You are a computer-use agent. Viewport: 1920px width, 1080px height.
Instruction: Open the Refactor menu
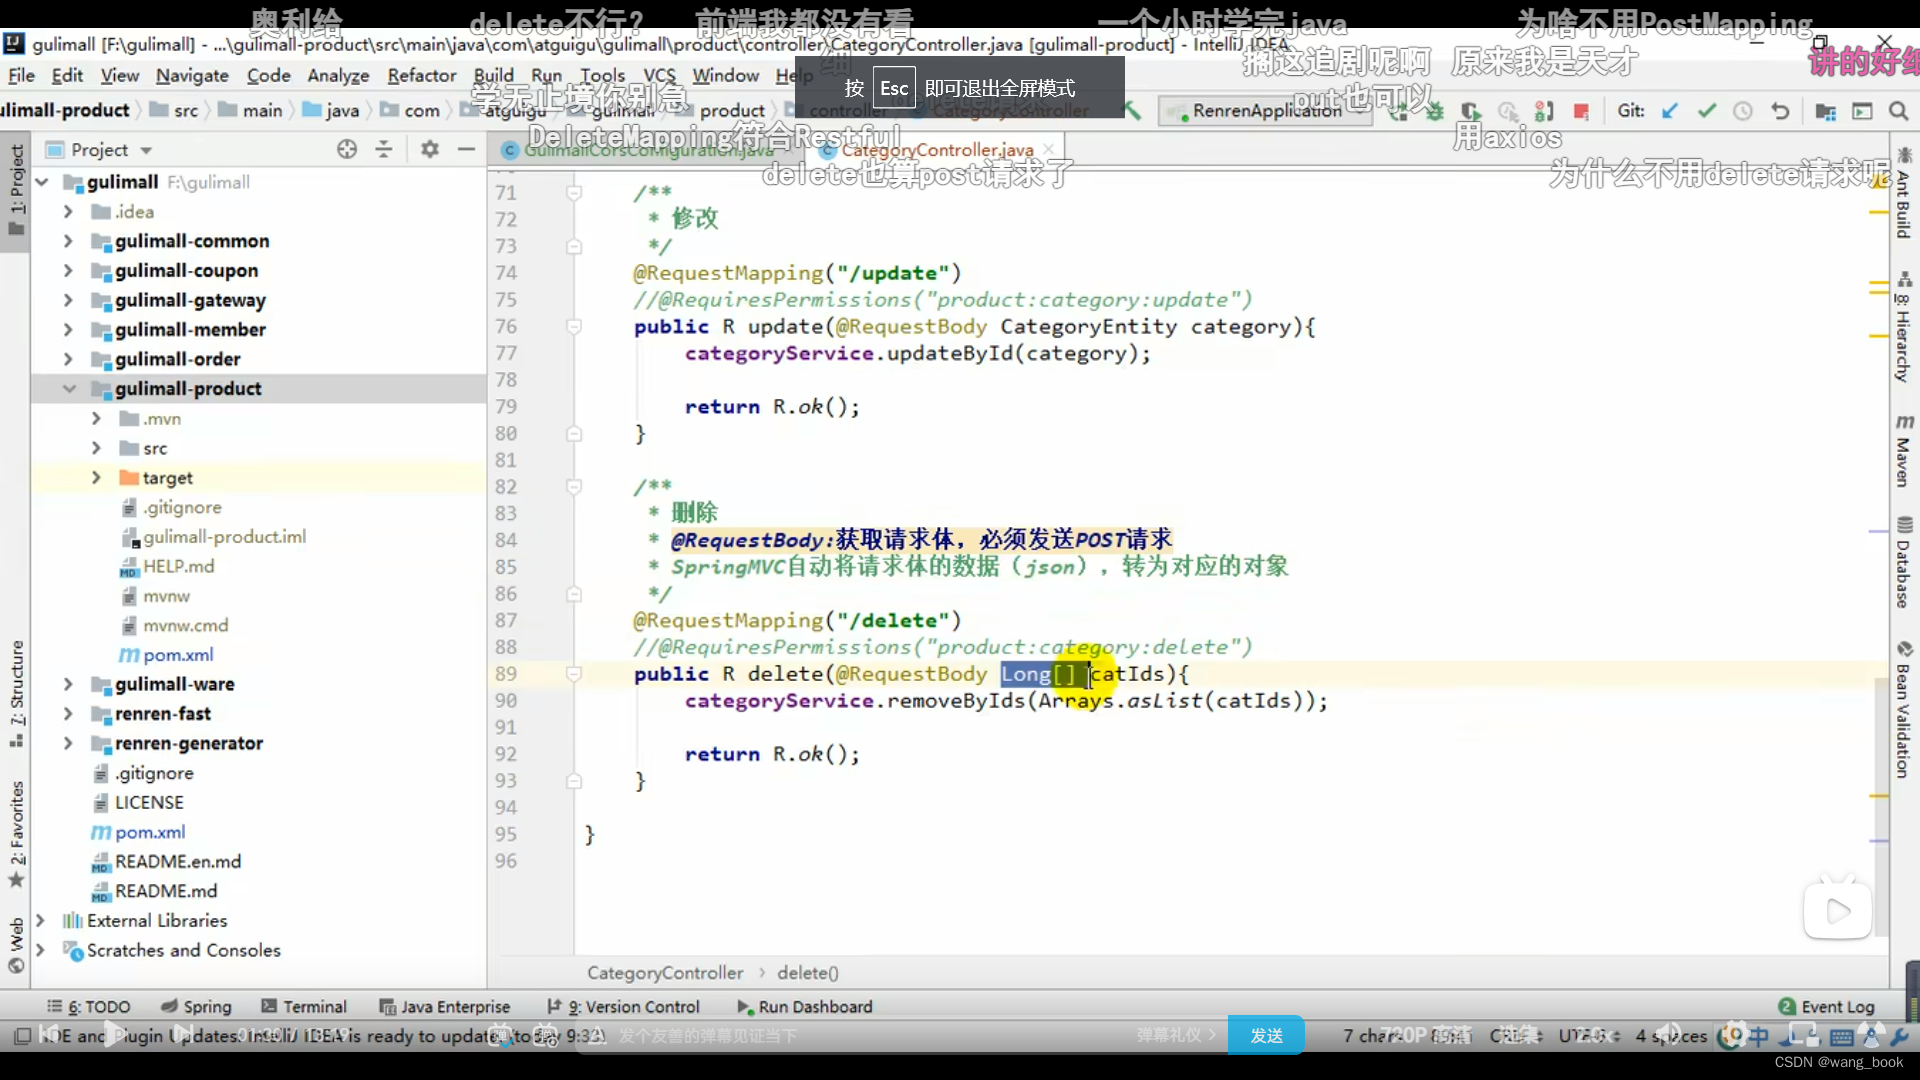click(x=421, y=75)
